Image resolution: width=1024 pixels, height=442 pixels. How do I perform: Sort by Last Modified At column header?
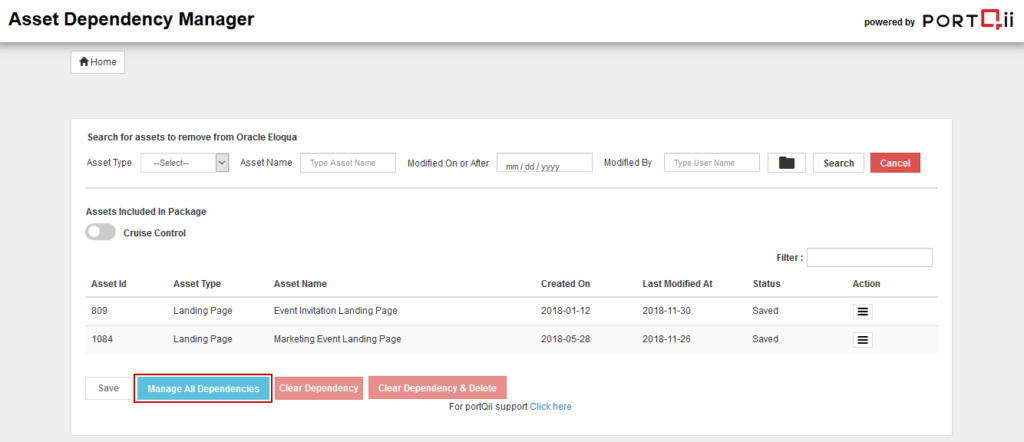(x=677, y=284)
